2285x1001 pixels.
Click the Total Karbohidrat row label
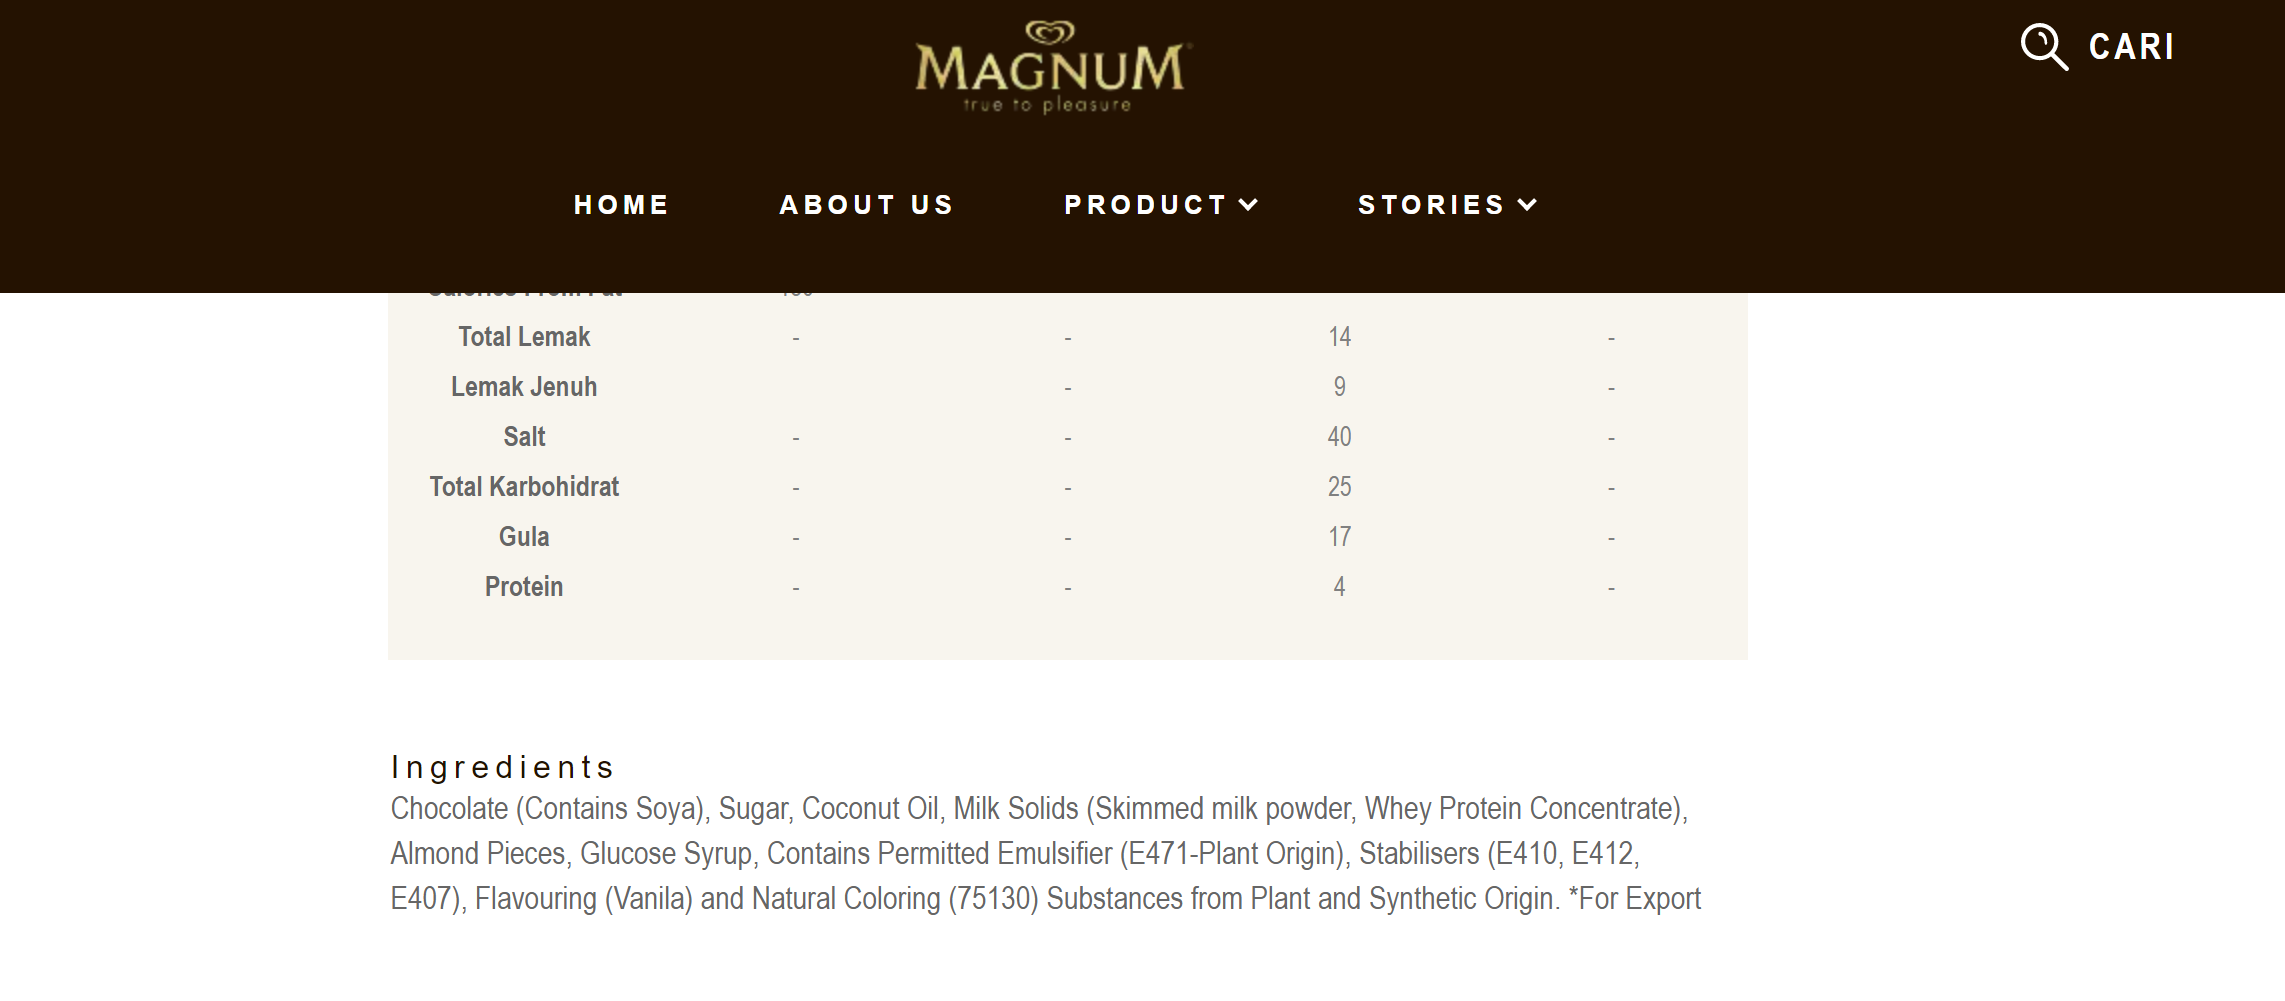tap(524, 487)
